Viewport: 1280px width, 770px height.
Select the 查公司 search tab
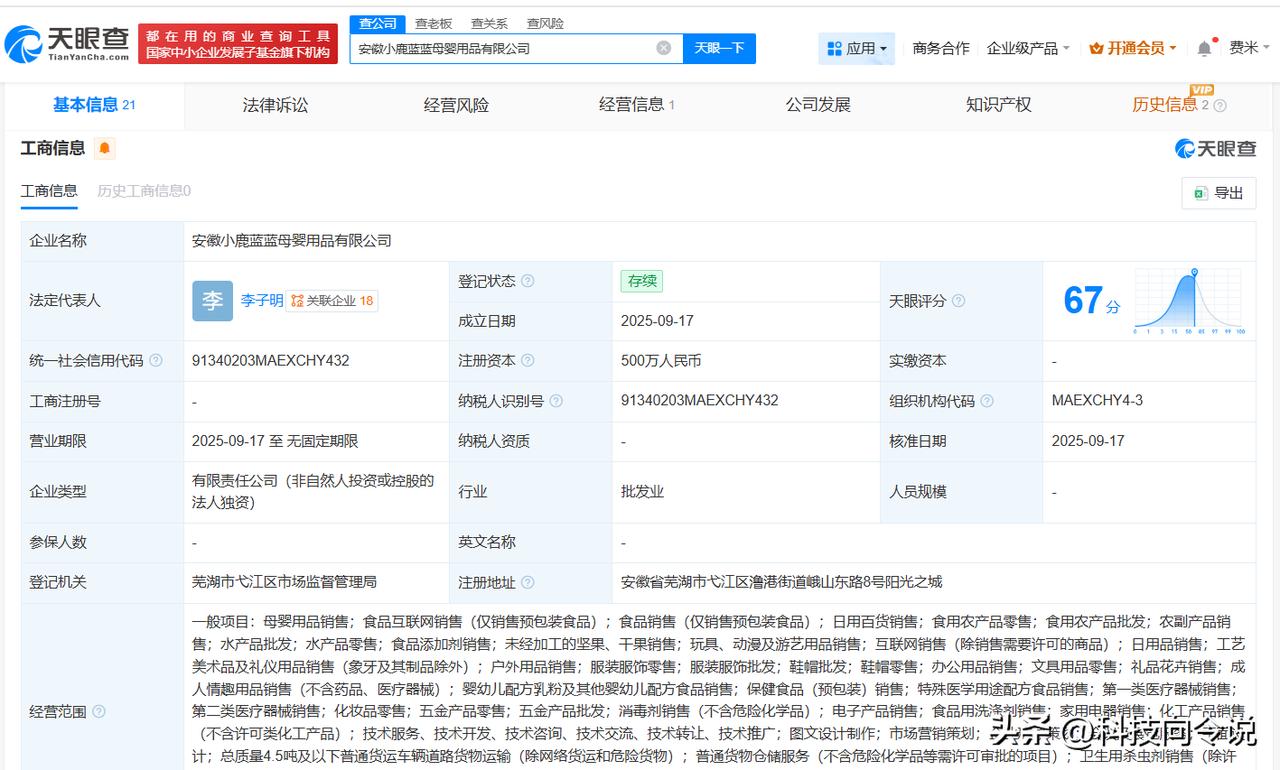tap(378, 23)
